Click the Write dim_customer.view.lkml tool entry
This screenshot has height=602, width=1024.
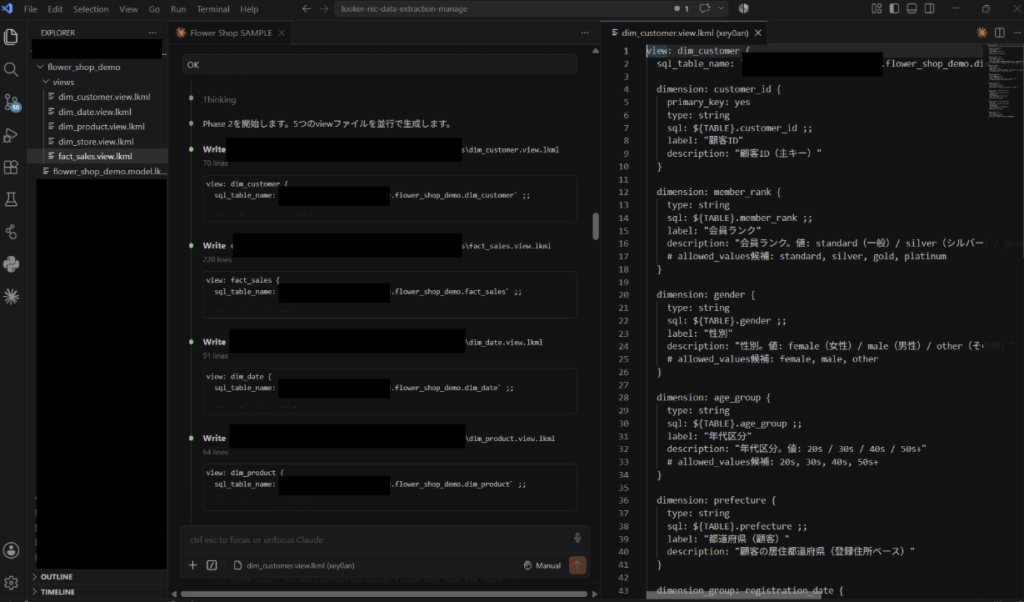[x=381, y=150]
